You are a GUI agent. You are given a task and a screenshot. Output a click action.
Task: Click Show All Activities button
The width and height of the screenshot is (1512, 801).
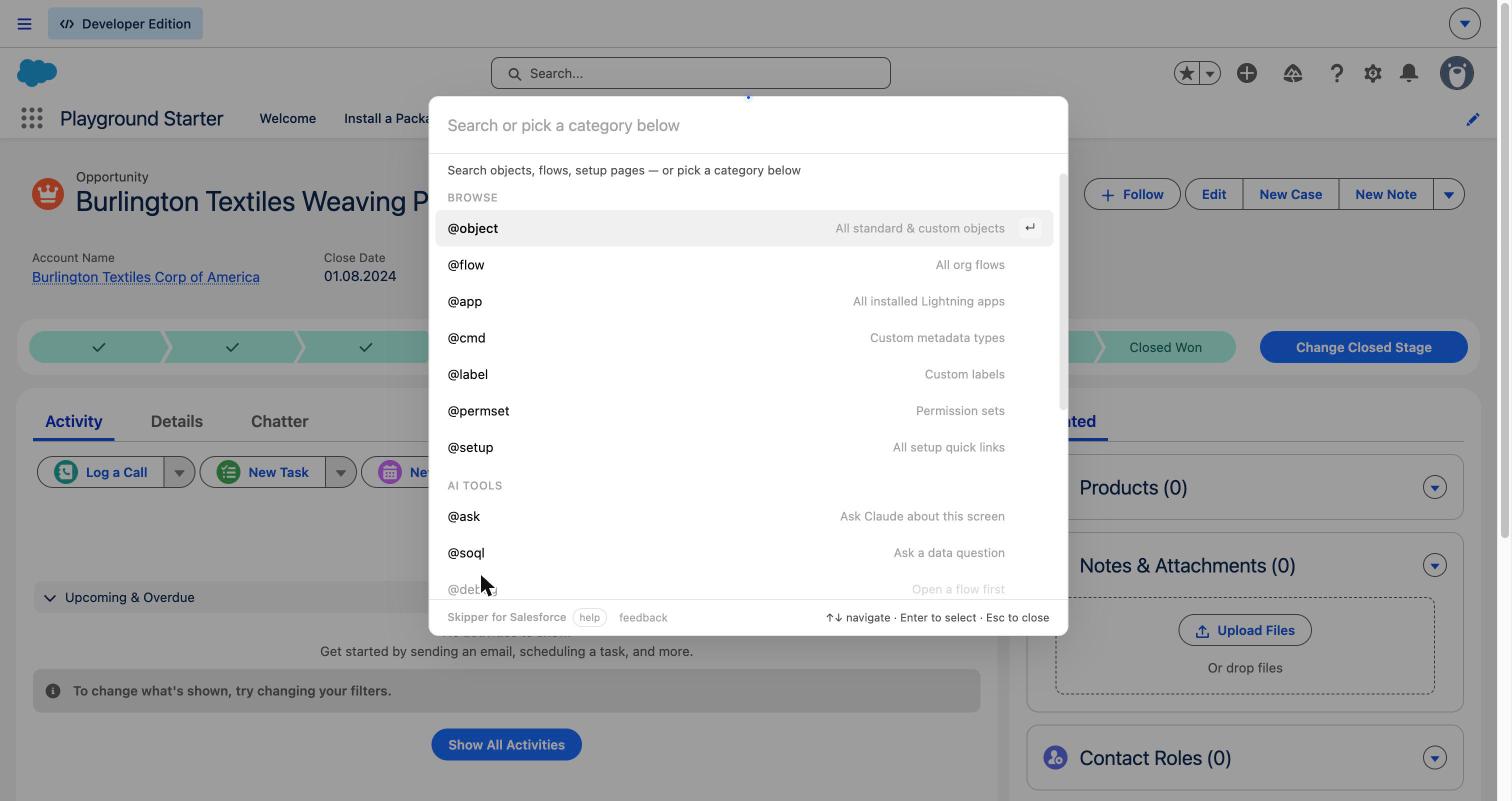tap(506, 745)
